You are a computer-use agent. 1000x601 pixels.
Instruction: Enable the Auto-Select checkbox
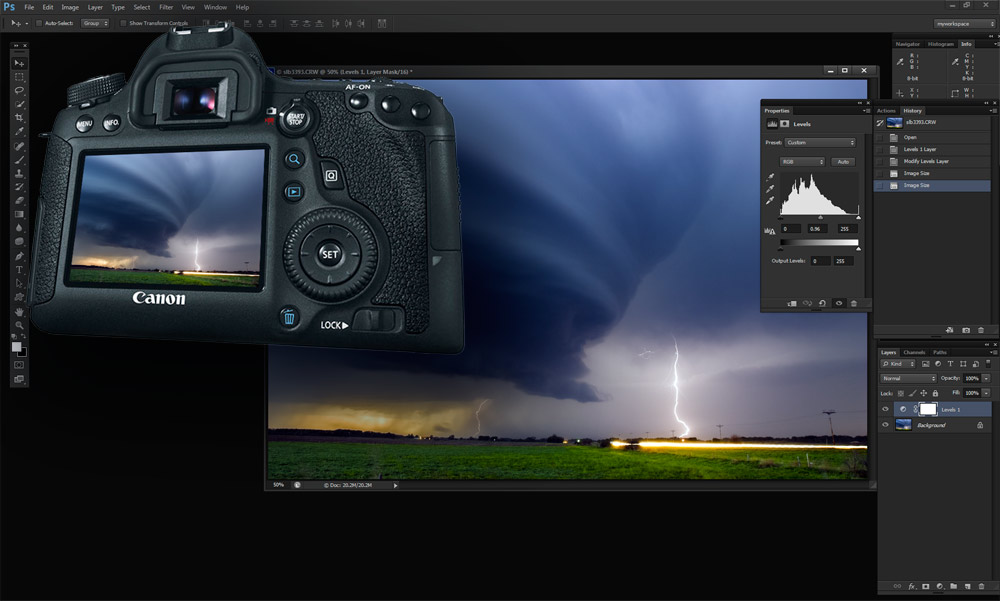[39, 23]
